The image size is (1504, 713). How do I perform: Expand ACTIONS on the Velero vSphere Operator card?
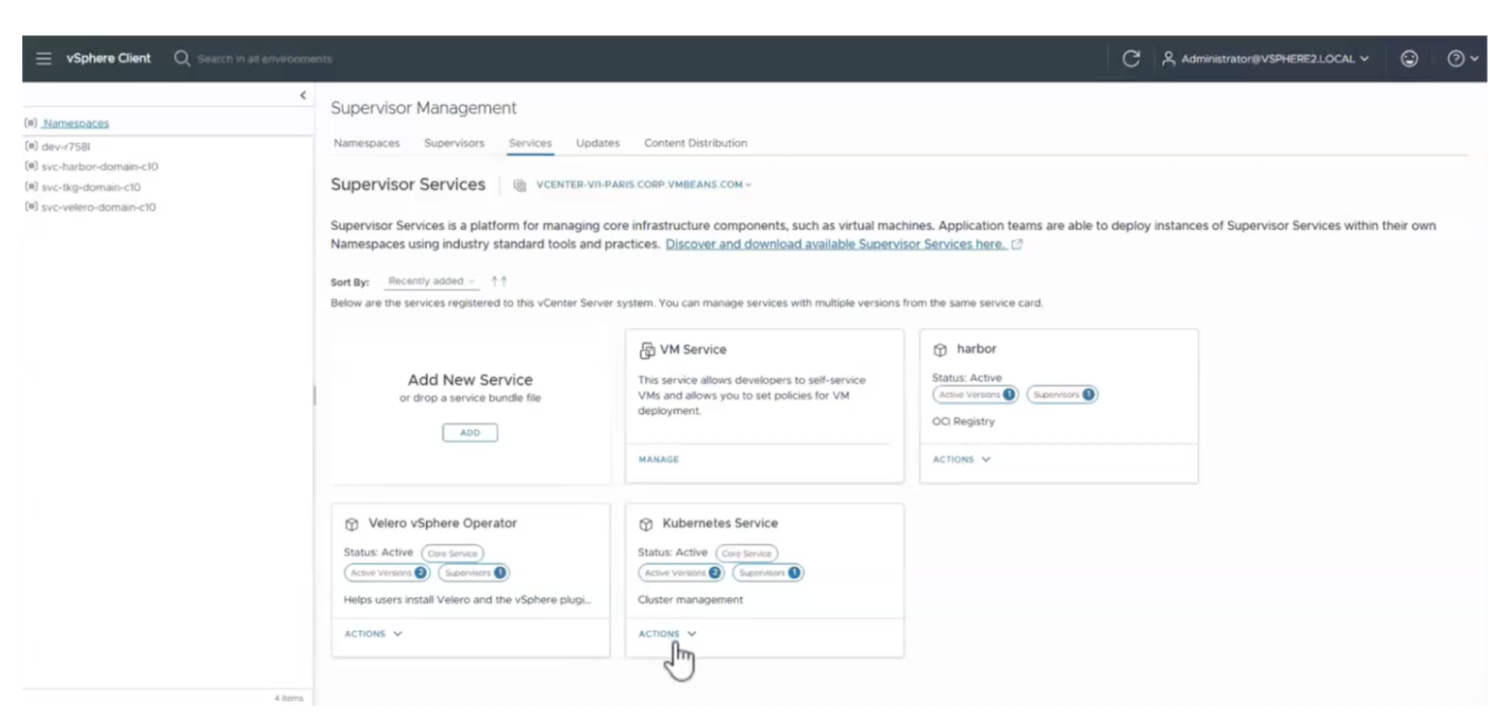(x=373, y=634)
